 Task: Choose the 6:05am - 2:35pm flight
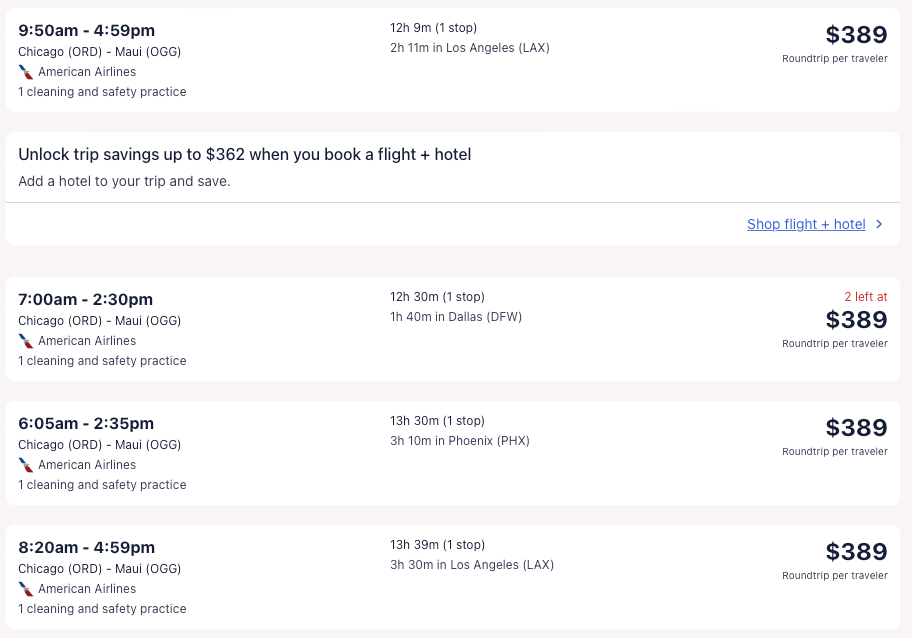86,424
